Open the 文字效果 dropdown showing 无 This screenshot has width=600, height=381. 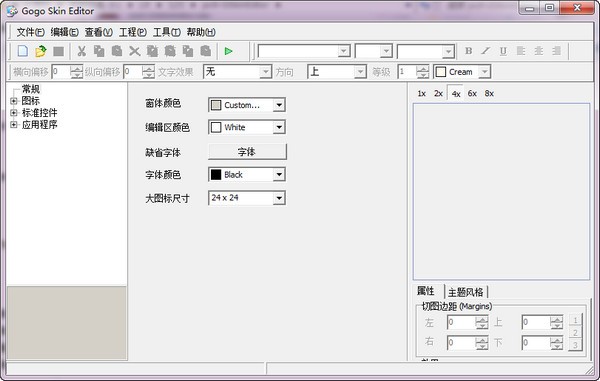point(265,72)
